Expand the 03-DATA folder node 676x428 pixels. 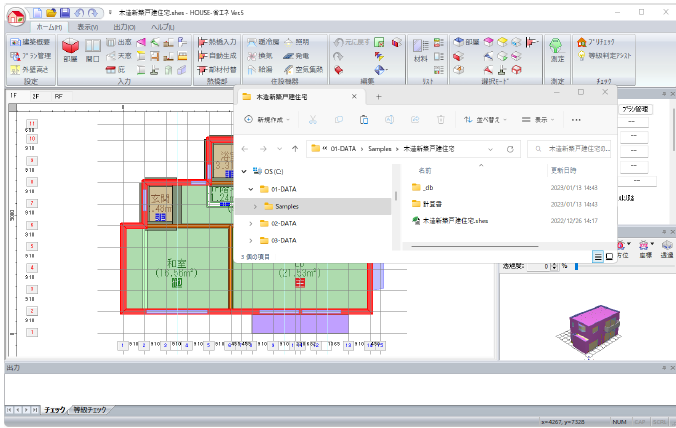tap(251, 241)
